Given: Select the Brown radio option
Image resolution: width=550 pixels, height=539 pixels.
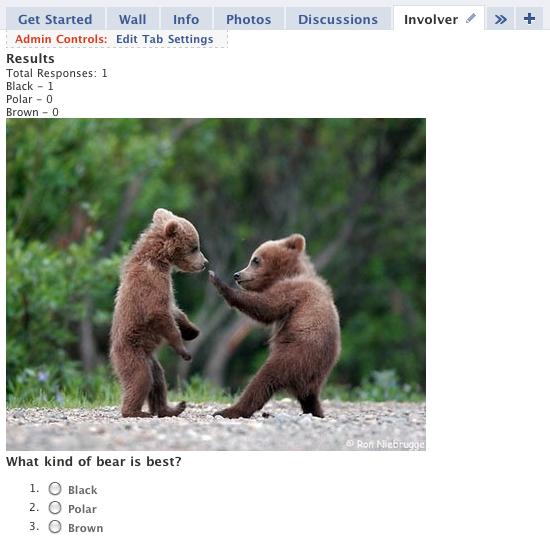Looking at the screenshot, I should pos(55,527).
